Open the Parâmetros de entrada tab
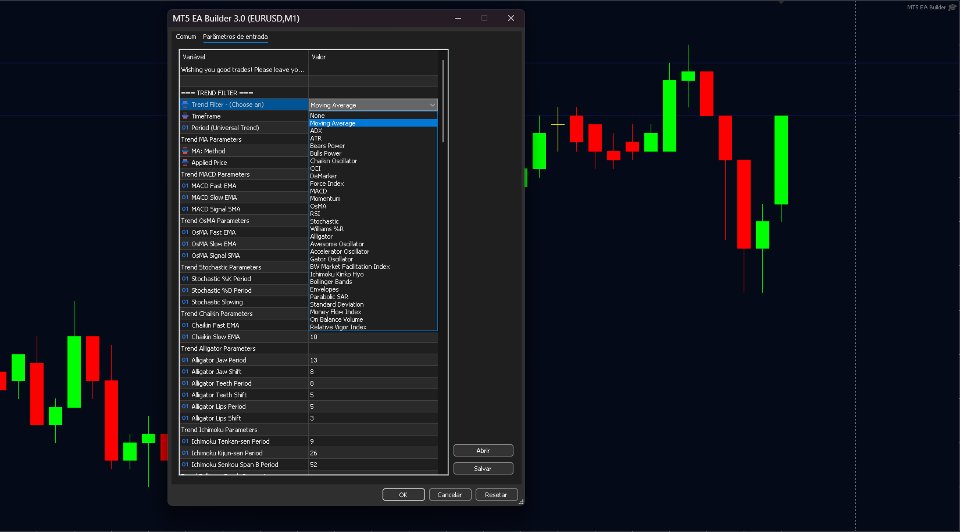The height and width of the screenshot is (532, 960). coord(235,37)
